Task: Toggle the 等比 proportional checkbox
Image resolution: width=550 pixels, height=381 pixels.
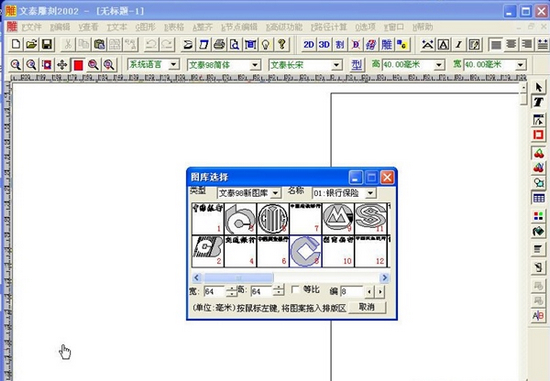Action: click(296, 289)
